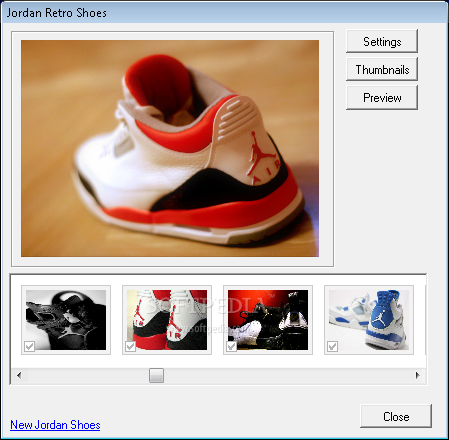Close the dialog with Close button
The height and width of the screenshot is (440, 449).
coord(396,416)
